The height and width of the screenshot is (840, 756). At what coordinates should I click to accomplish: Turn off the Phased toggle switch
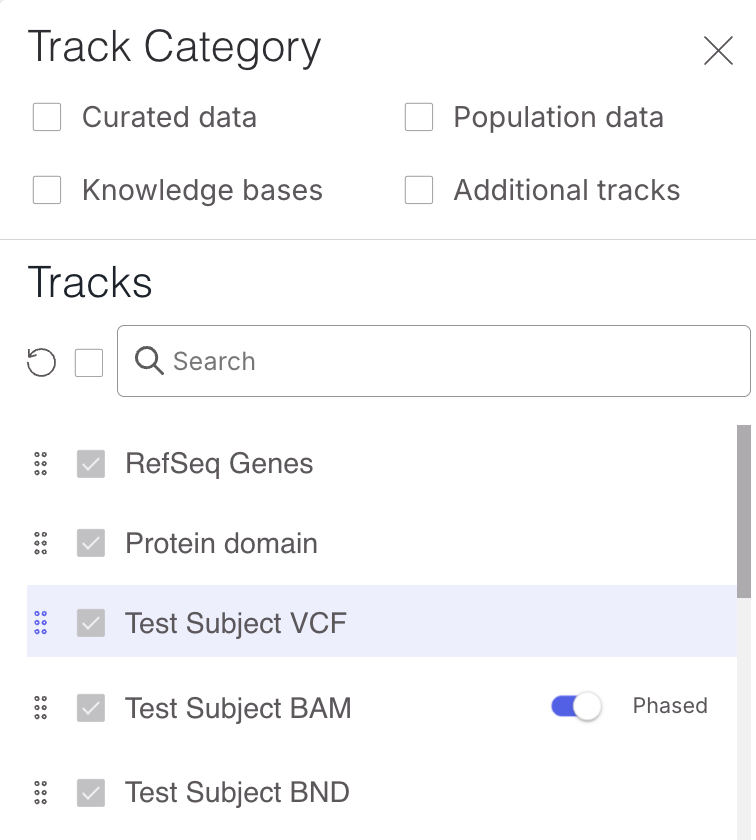click(576, 707)
